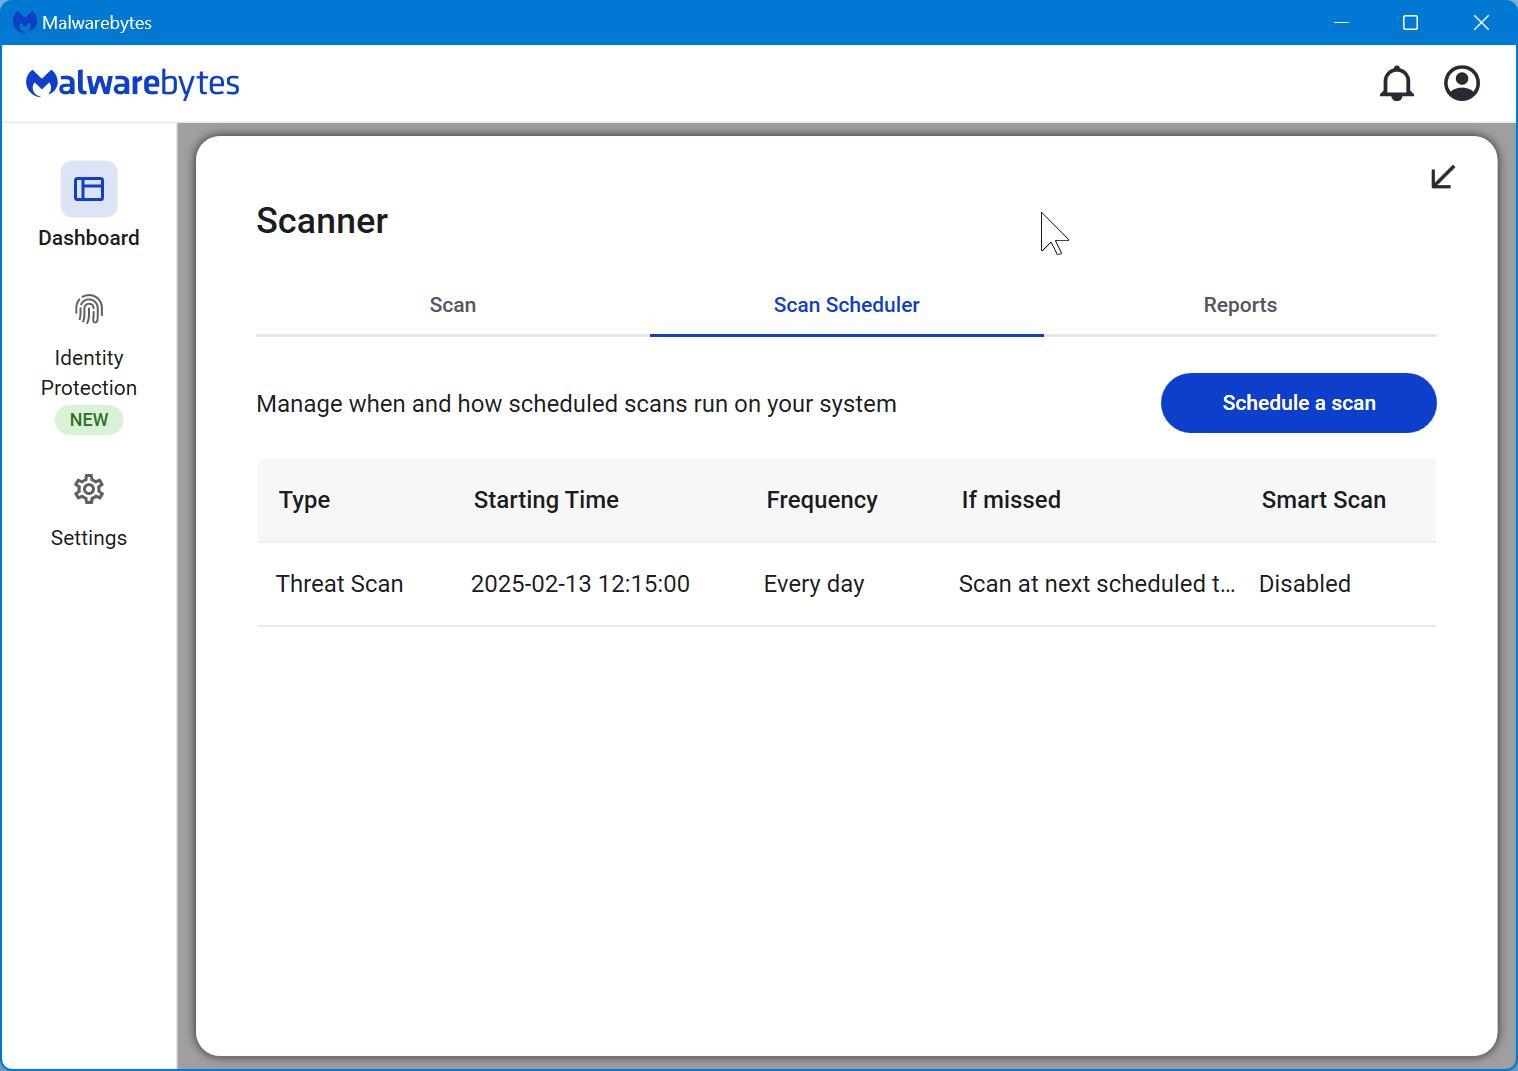Minimize the Malwarebytes window

tap(1341, 22)
